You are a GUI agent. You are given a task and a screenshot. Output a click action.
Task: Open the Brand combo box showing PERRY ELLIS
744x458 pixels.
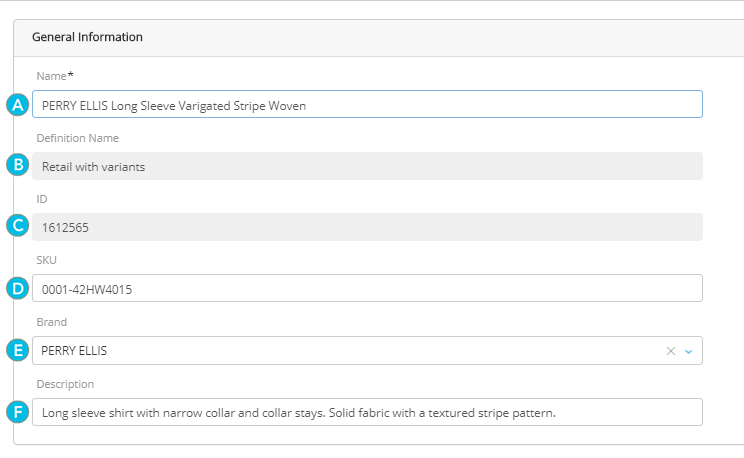(x=340, y=351)
